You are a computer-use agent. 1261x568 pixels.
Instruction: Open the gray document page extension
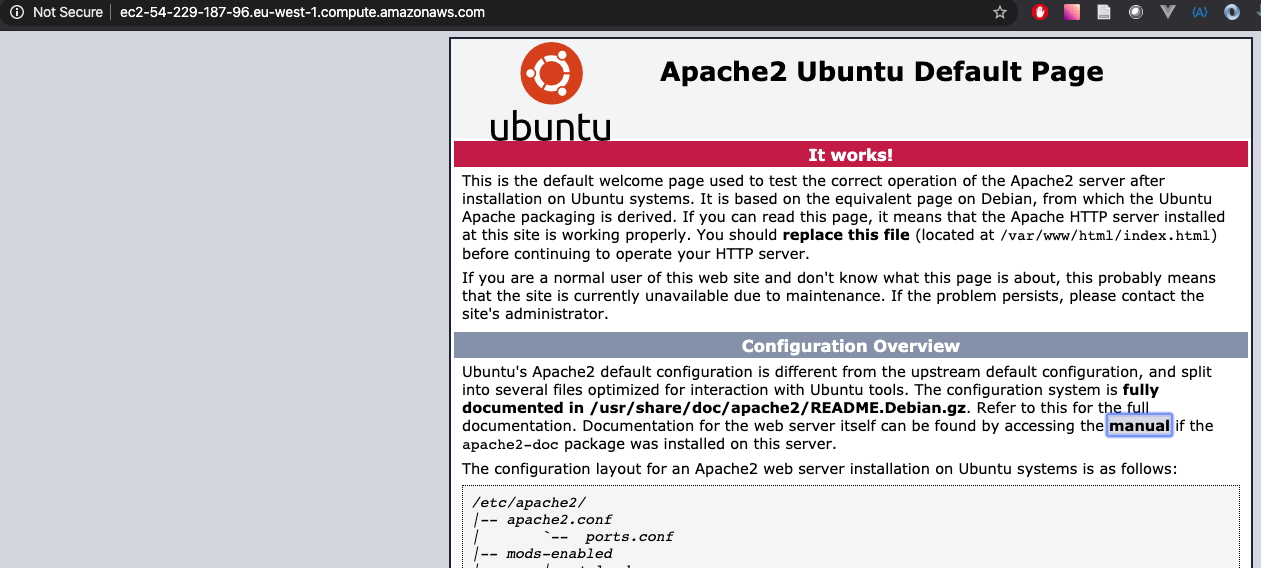[x=1103, y=12]
